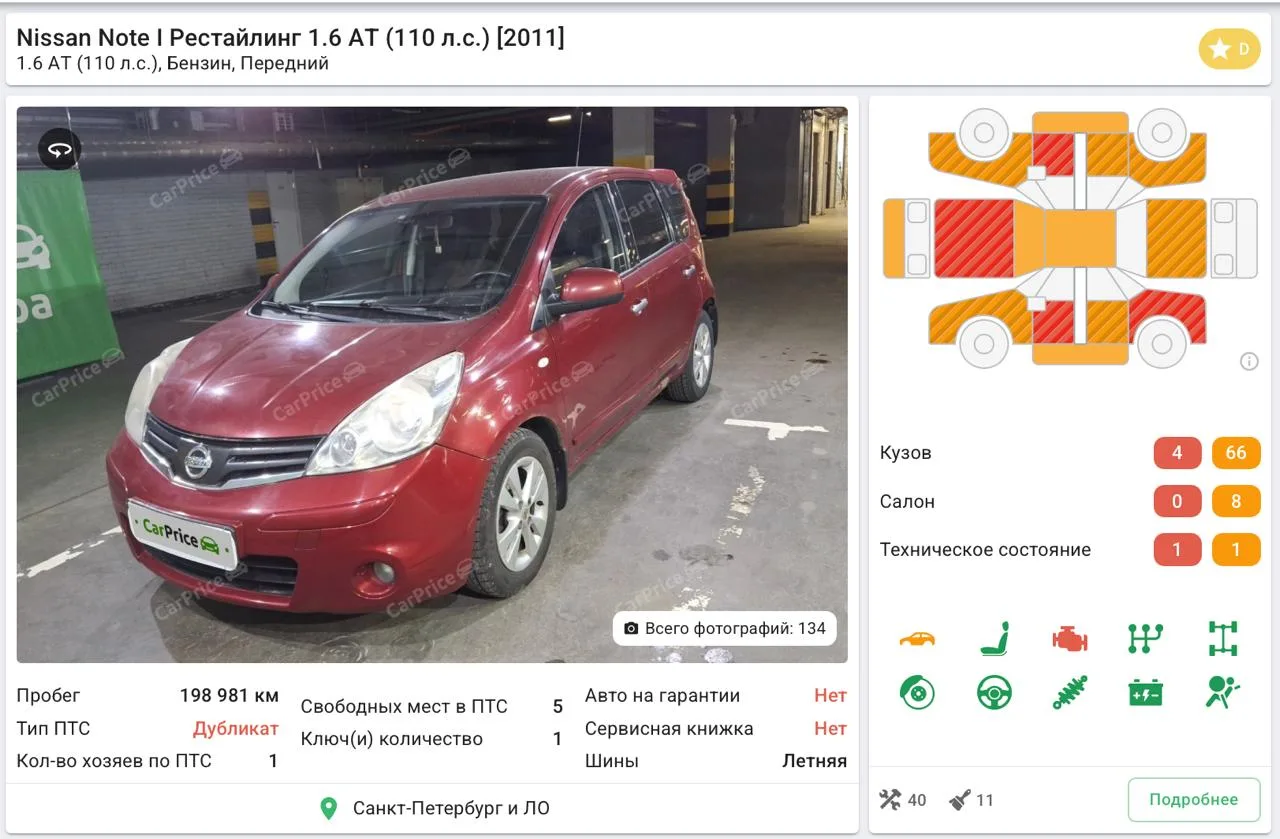Click the red Кузов count 4 badge
This screenshot has height=839, width=1280.
pyautogui.click(x=1177, y=453)
